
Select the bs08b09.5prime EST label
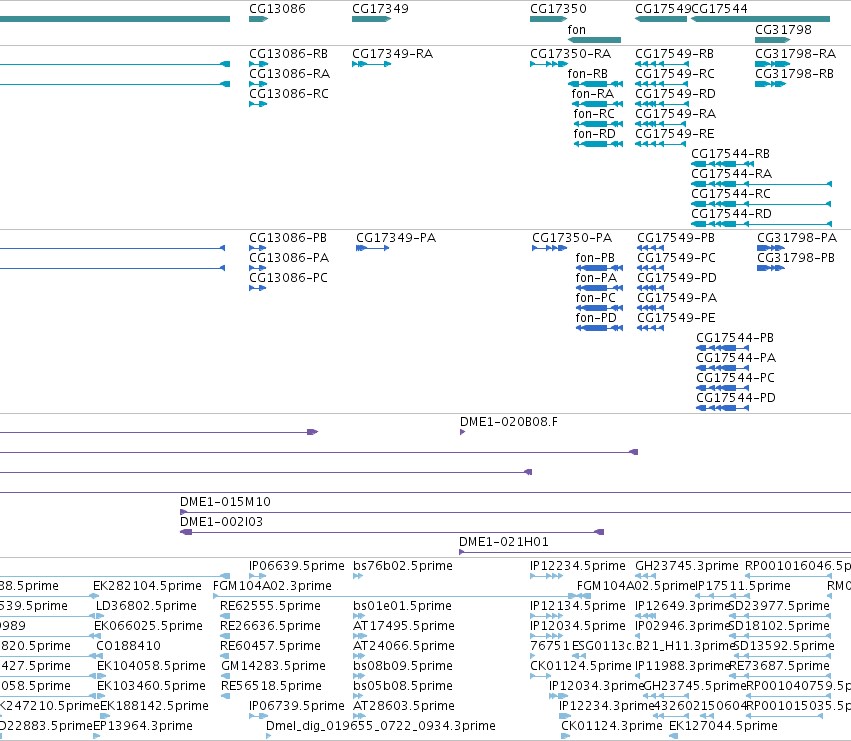404,666
